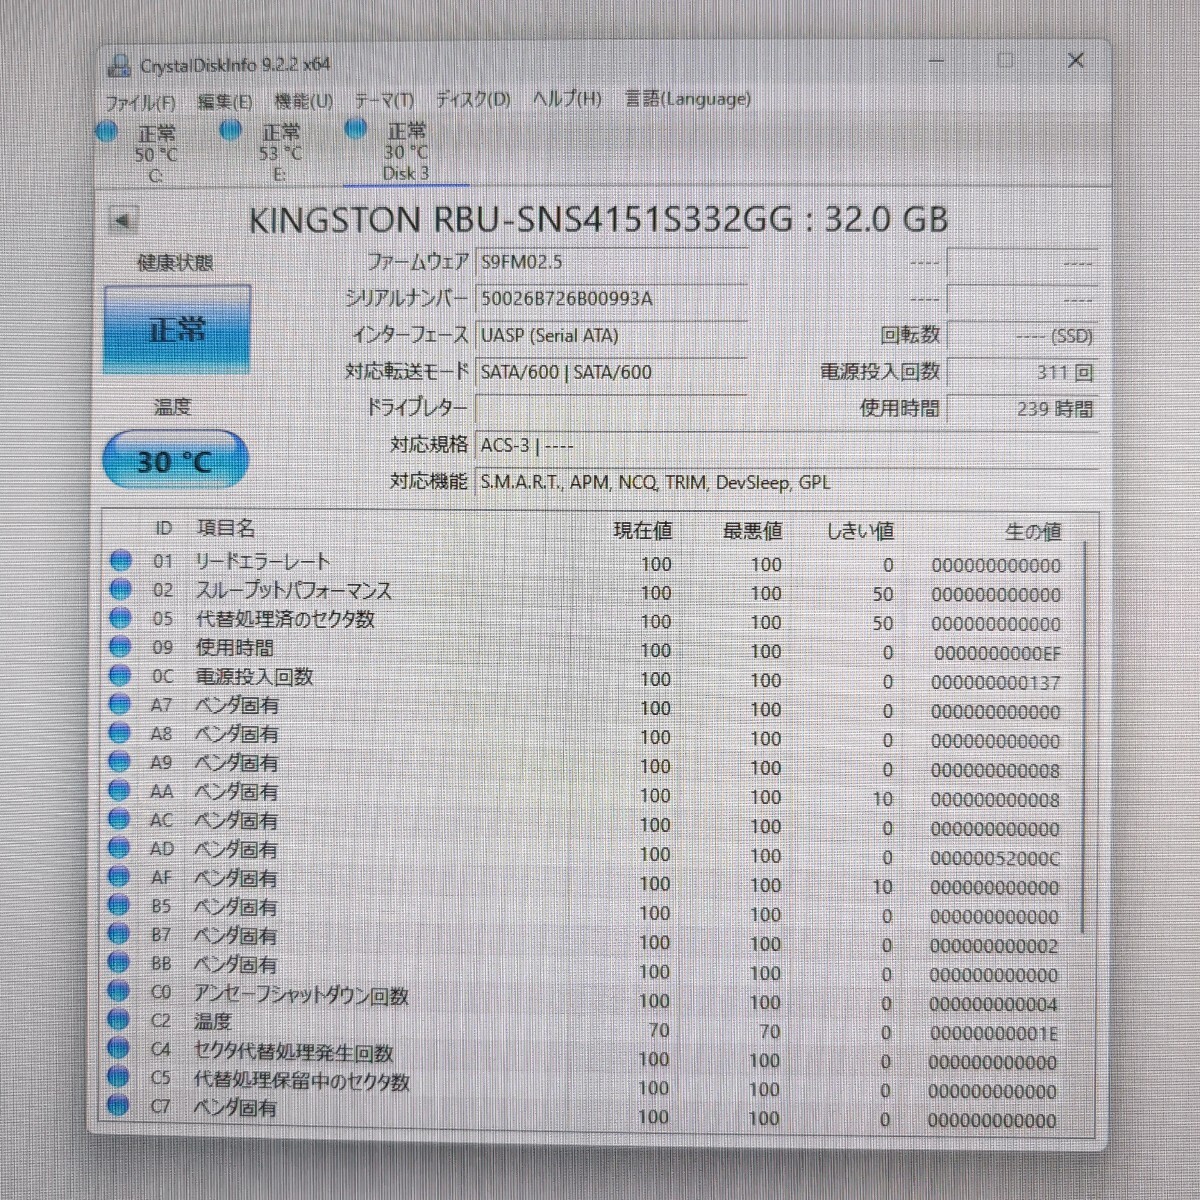Click the raw value 00000000001E

click(994, 1033)
